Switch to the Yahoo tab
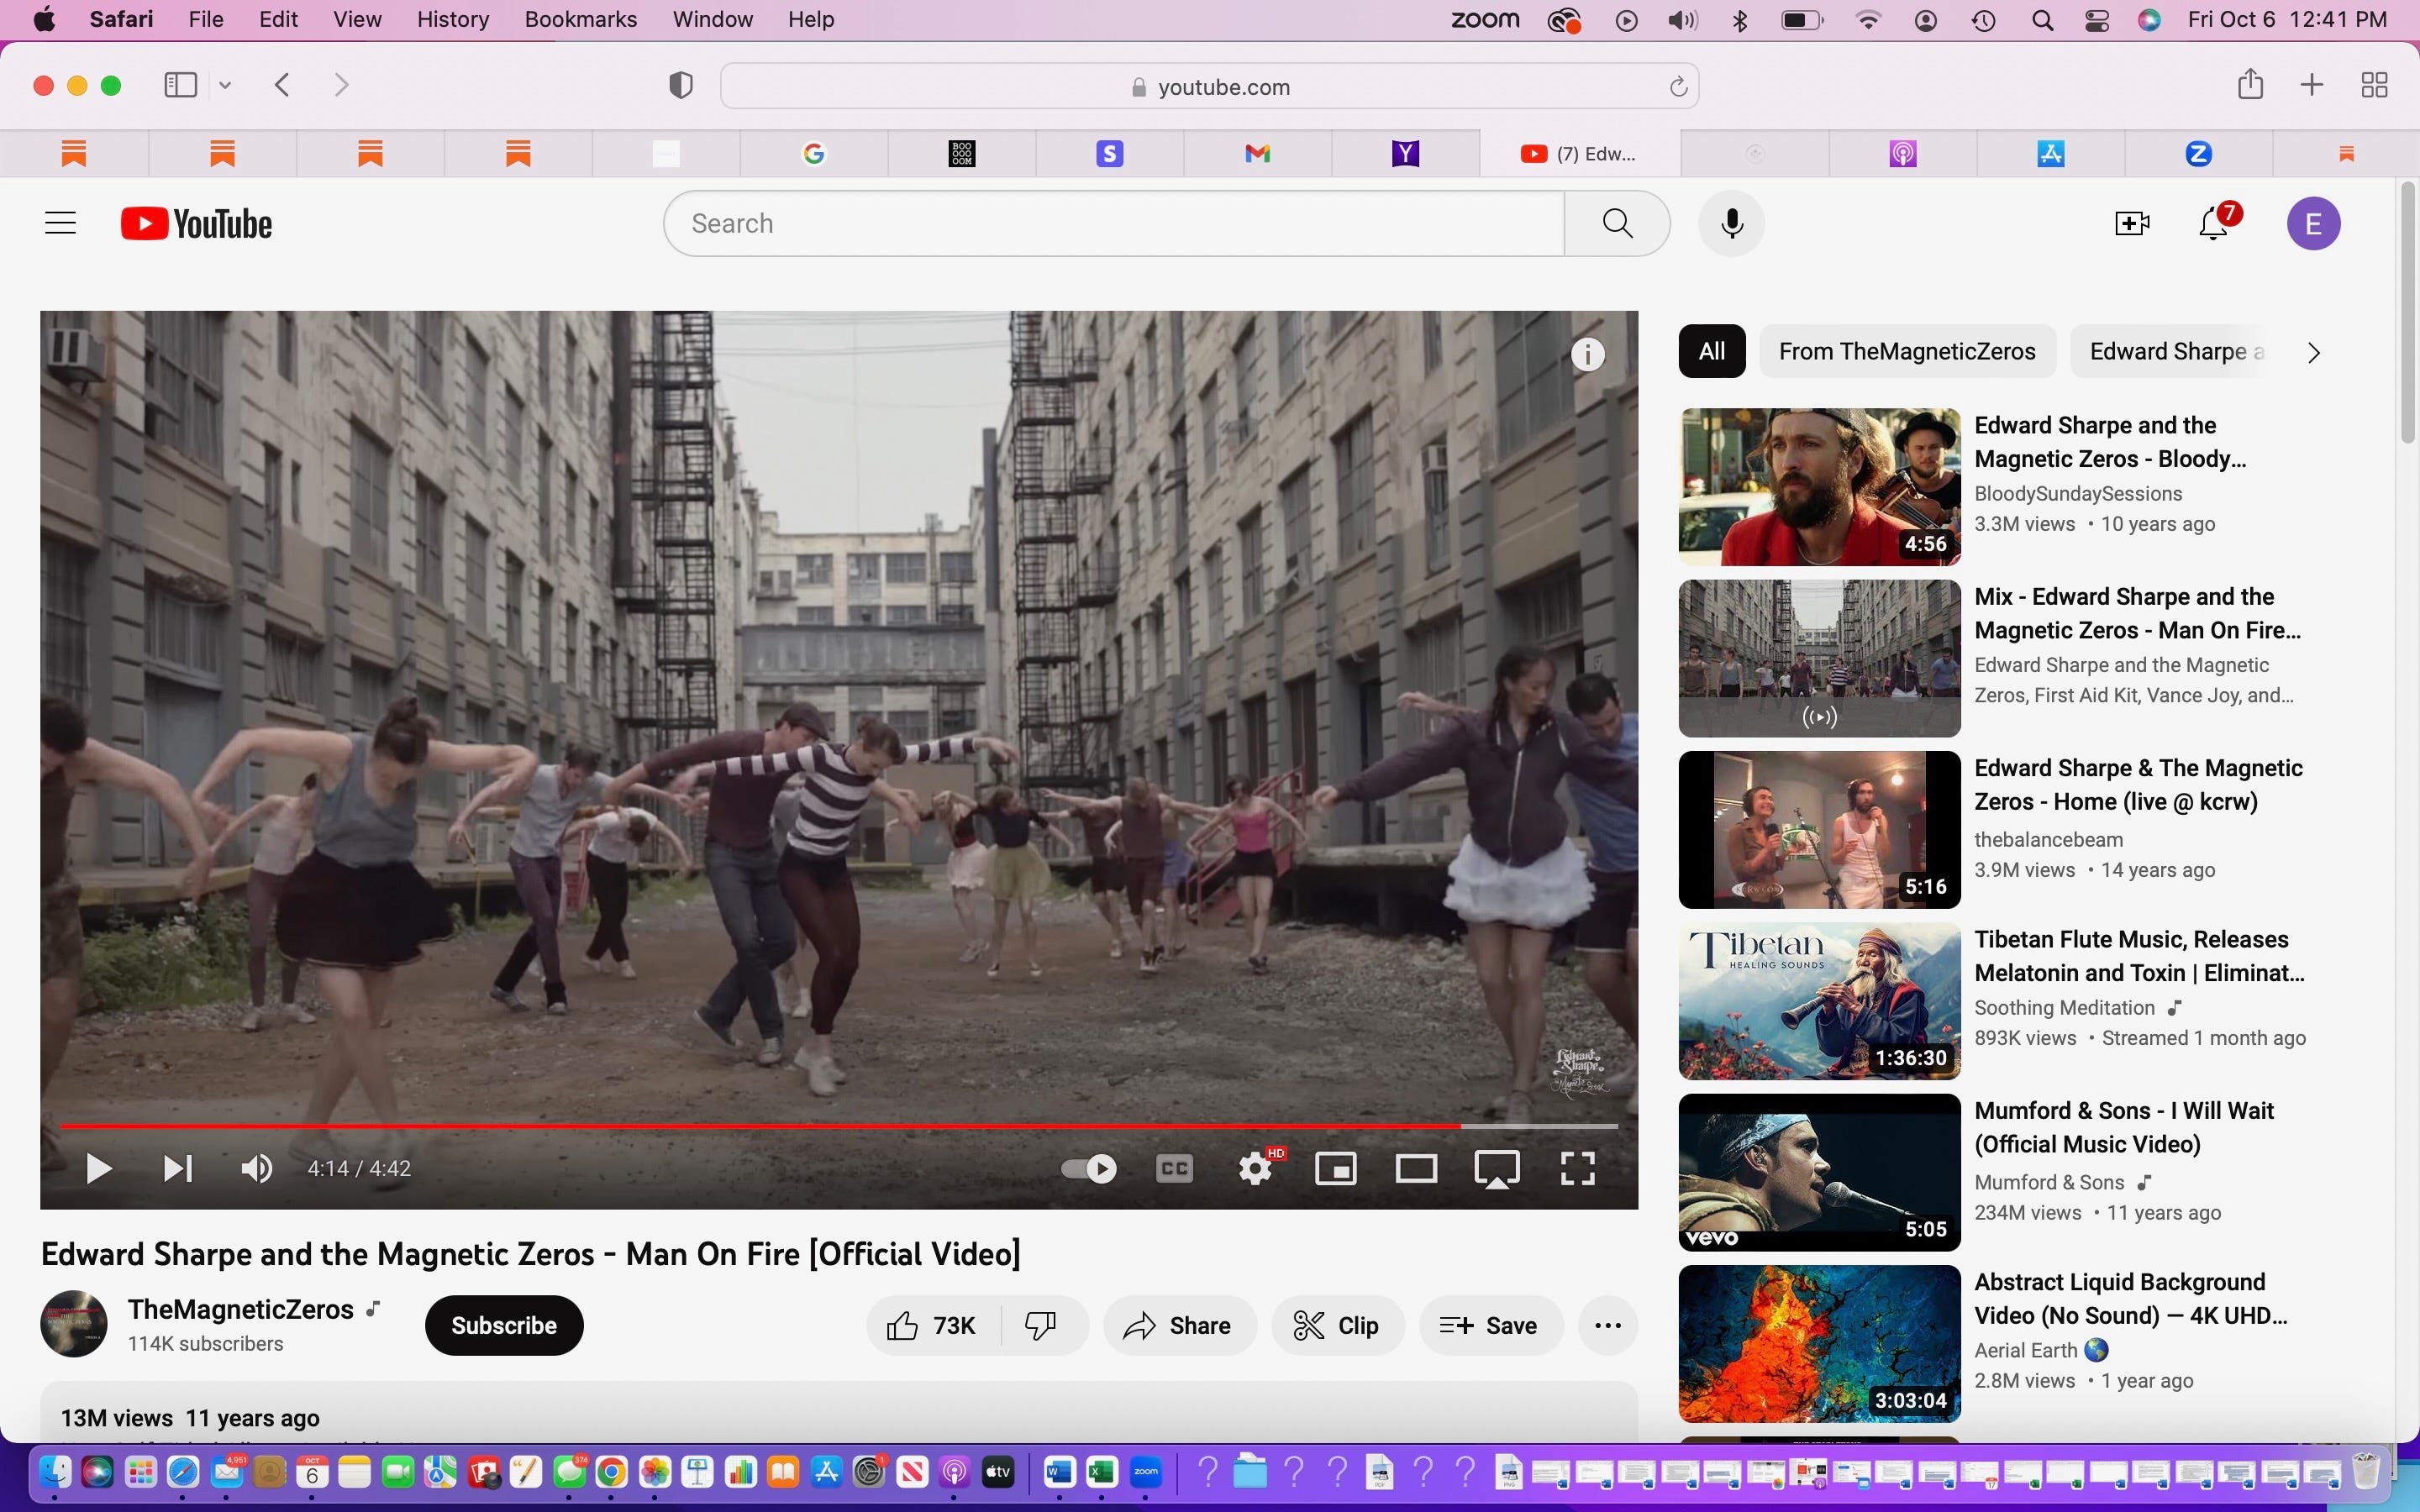The height and width of the screenshot is (1512, 2420). click(1405, 153)
